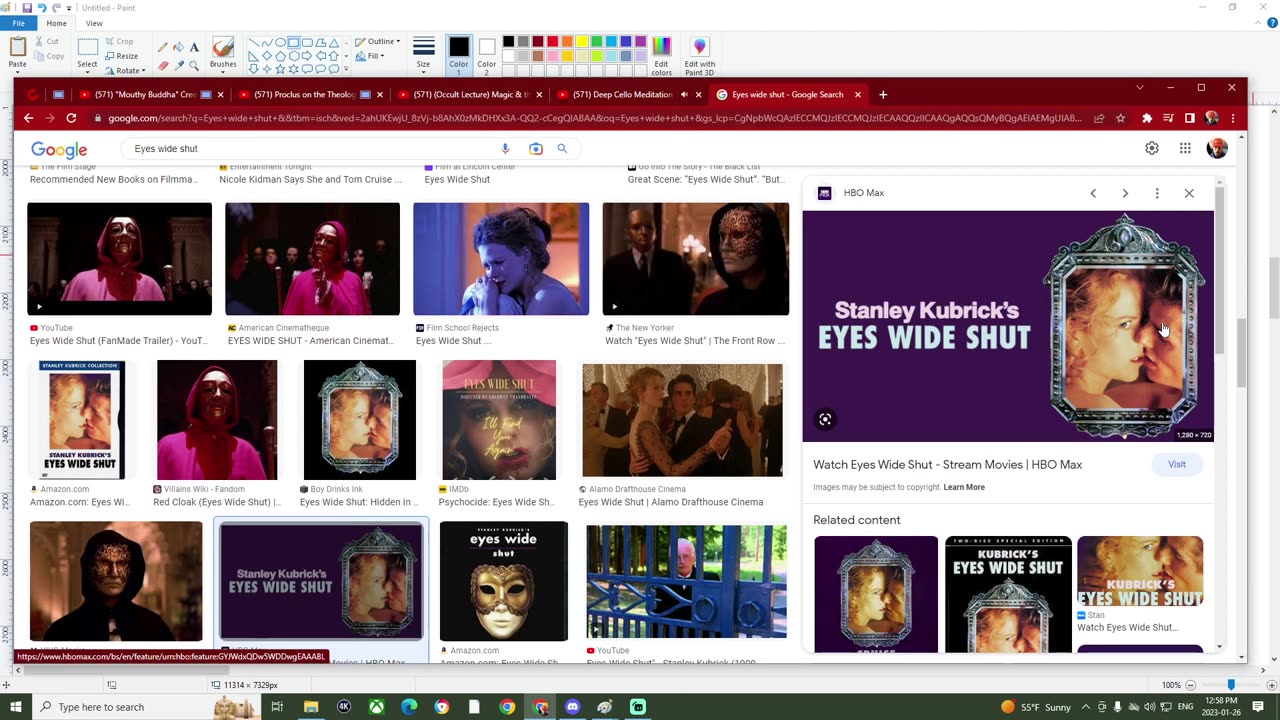Screen dimensions: 1280x720
Task: Expand the Size line thickness dropdown
Action: point(423,70)
